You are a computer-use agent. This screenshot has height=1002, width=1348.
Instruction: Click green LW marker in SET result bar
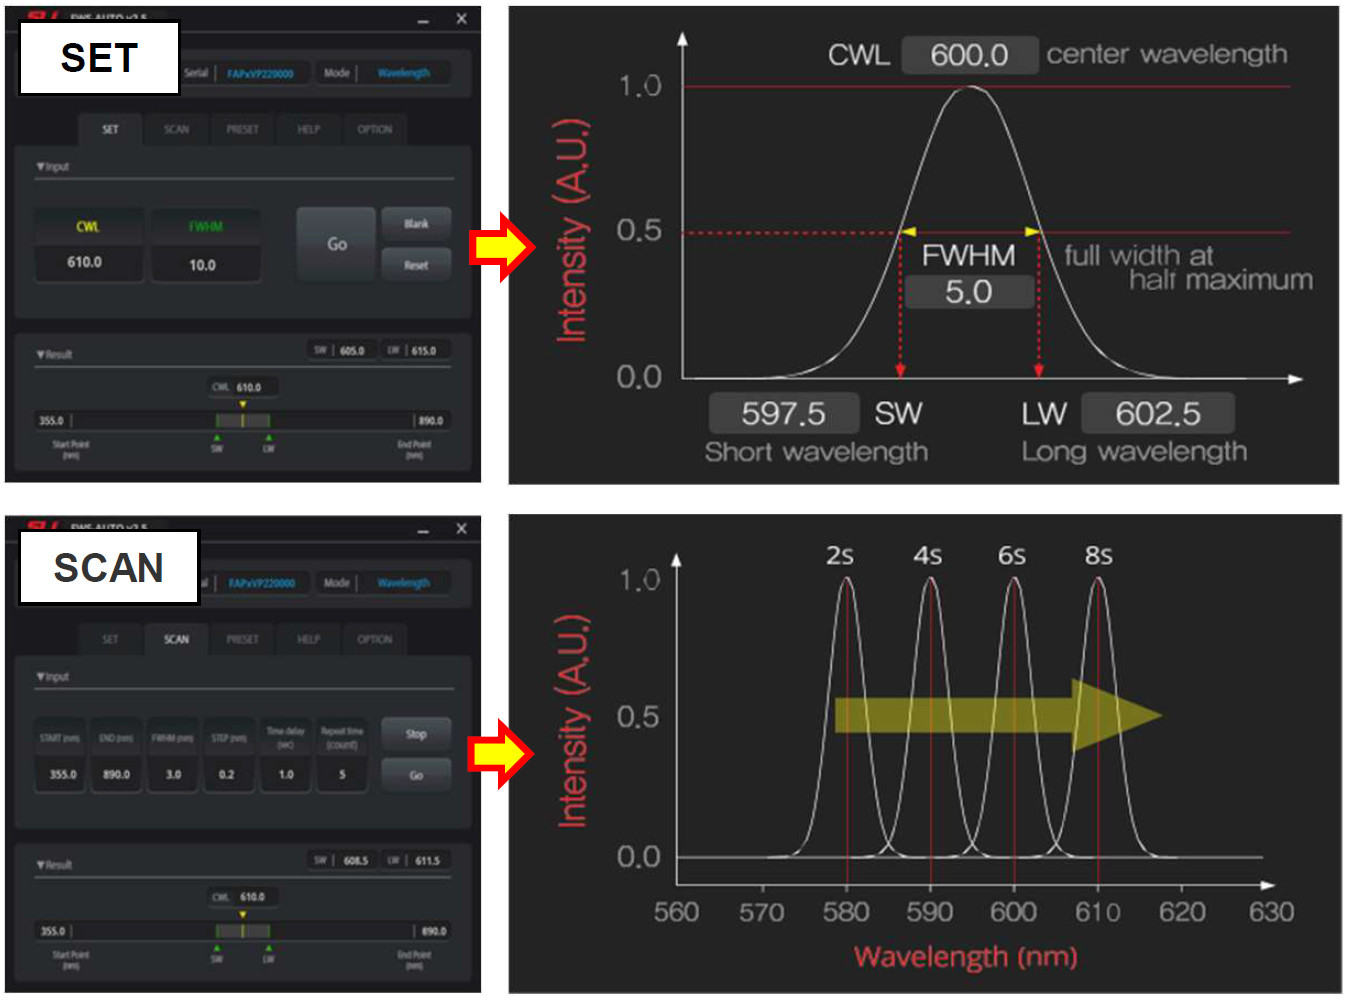coord(269,438)
